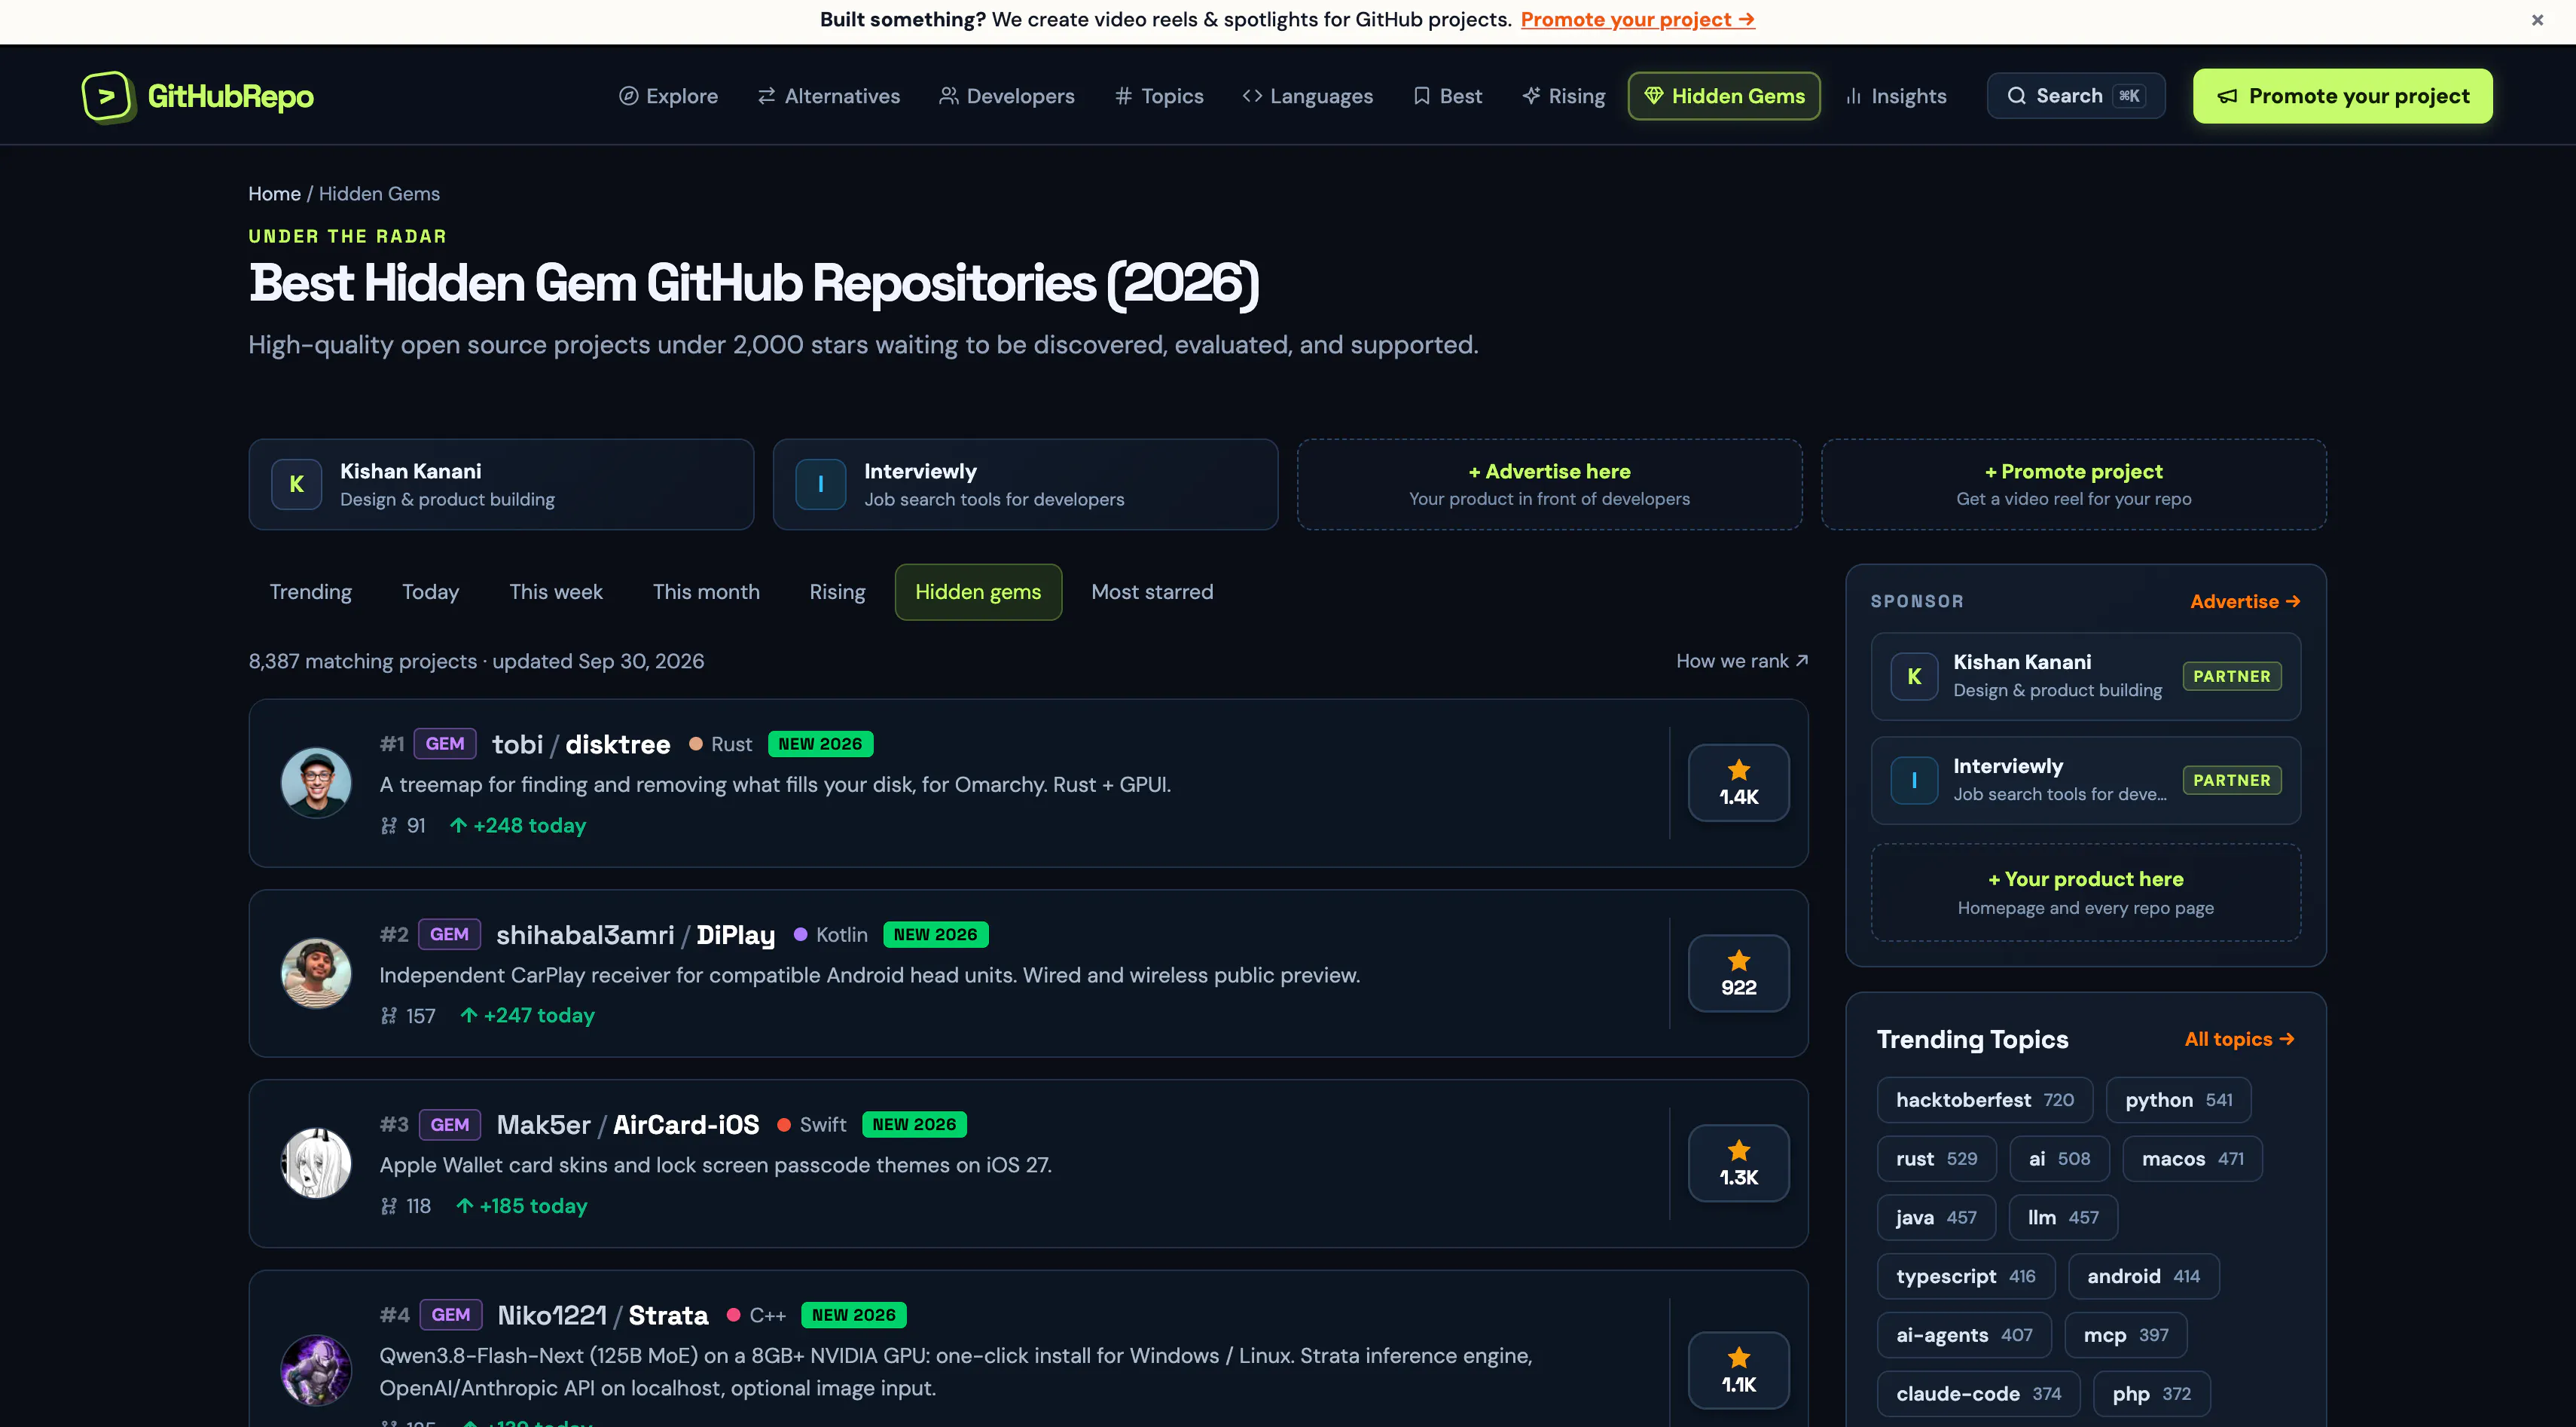
Task: Open the All topics link
Action: [x=2239, y=1039]
